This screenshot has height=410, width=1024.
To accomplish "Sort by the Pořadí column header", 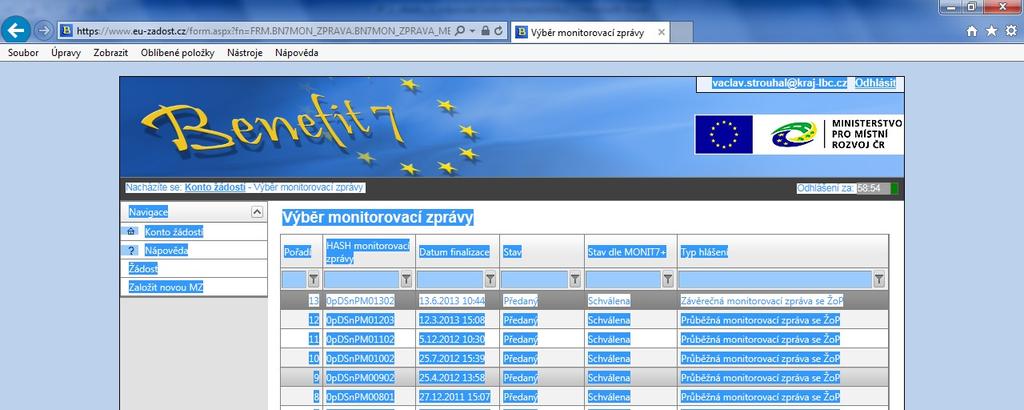I will pyautogui.click(x=297, y=252).
